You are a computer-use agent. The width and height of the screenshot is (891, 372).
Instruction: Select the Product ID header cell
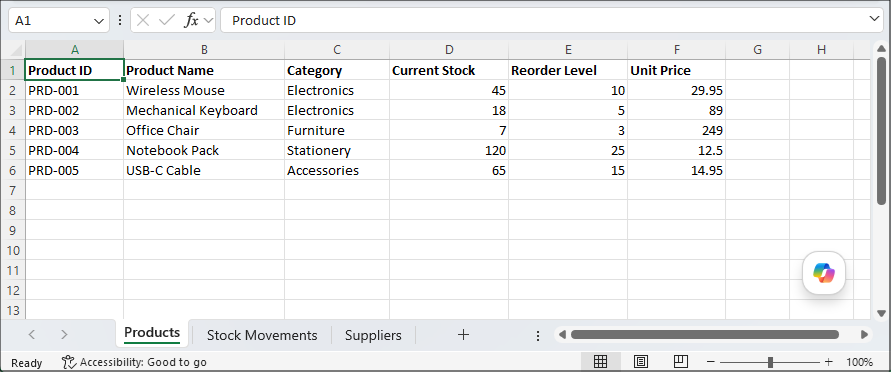pyautogui.click(x=74, y=70)
